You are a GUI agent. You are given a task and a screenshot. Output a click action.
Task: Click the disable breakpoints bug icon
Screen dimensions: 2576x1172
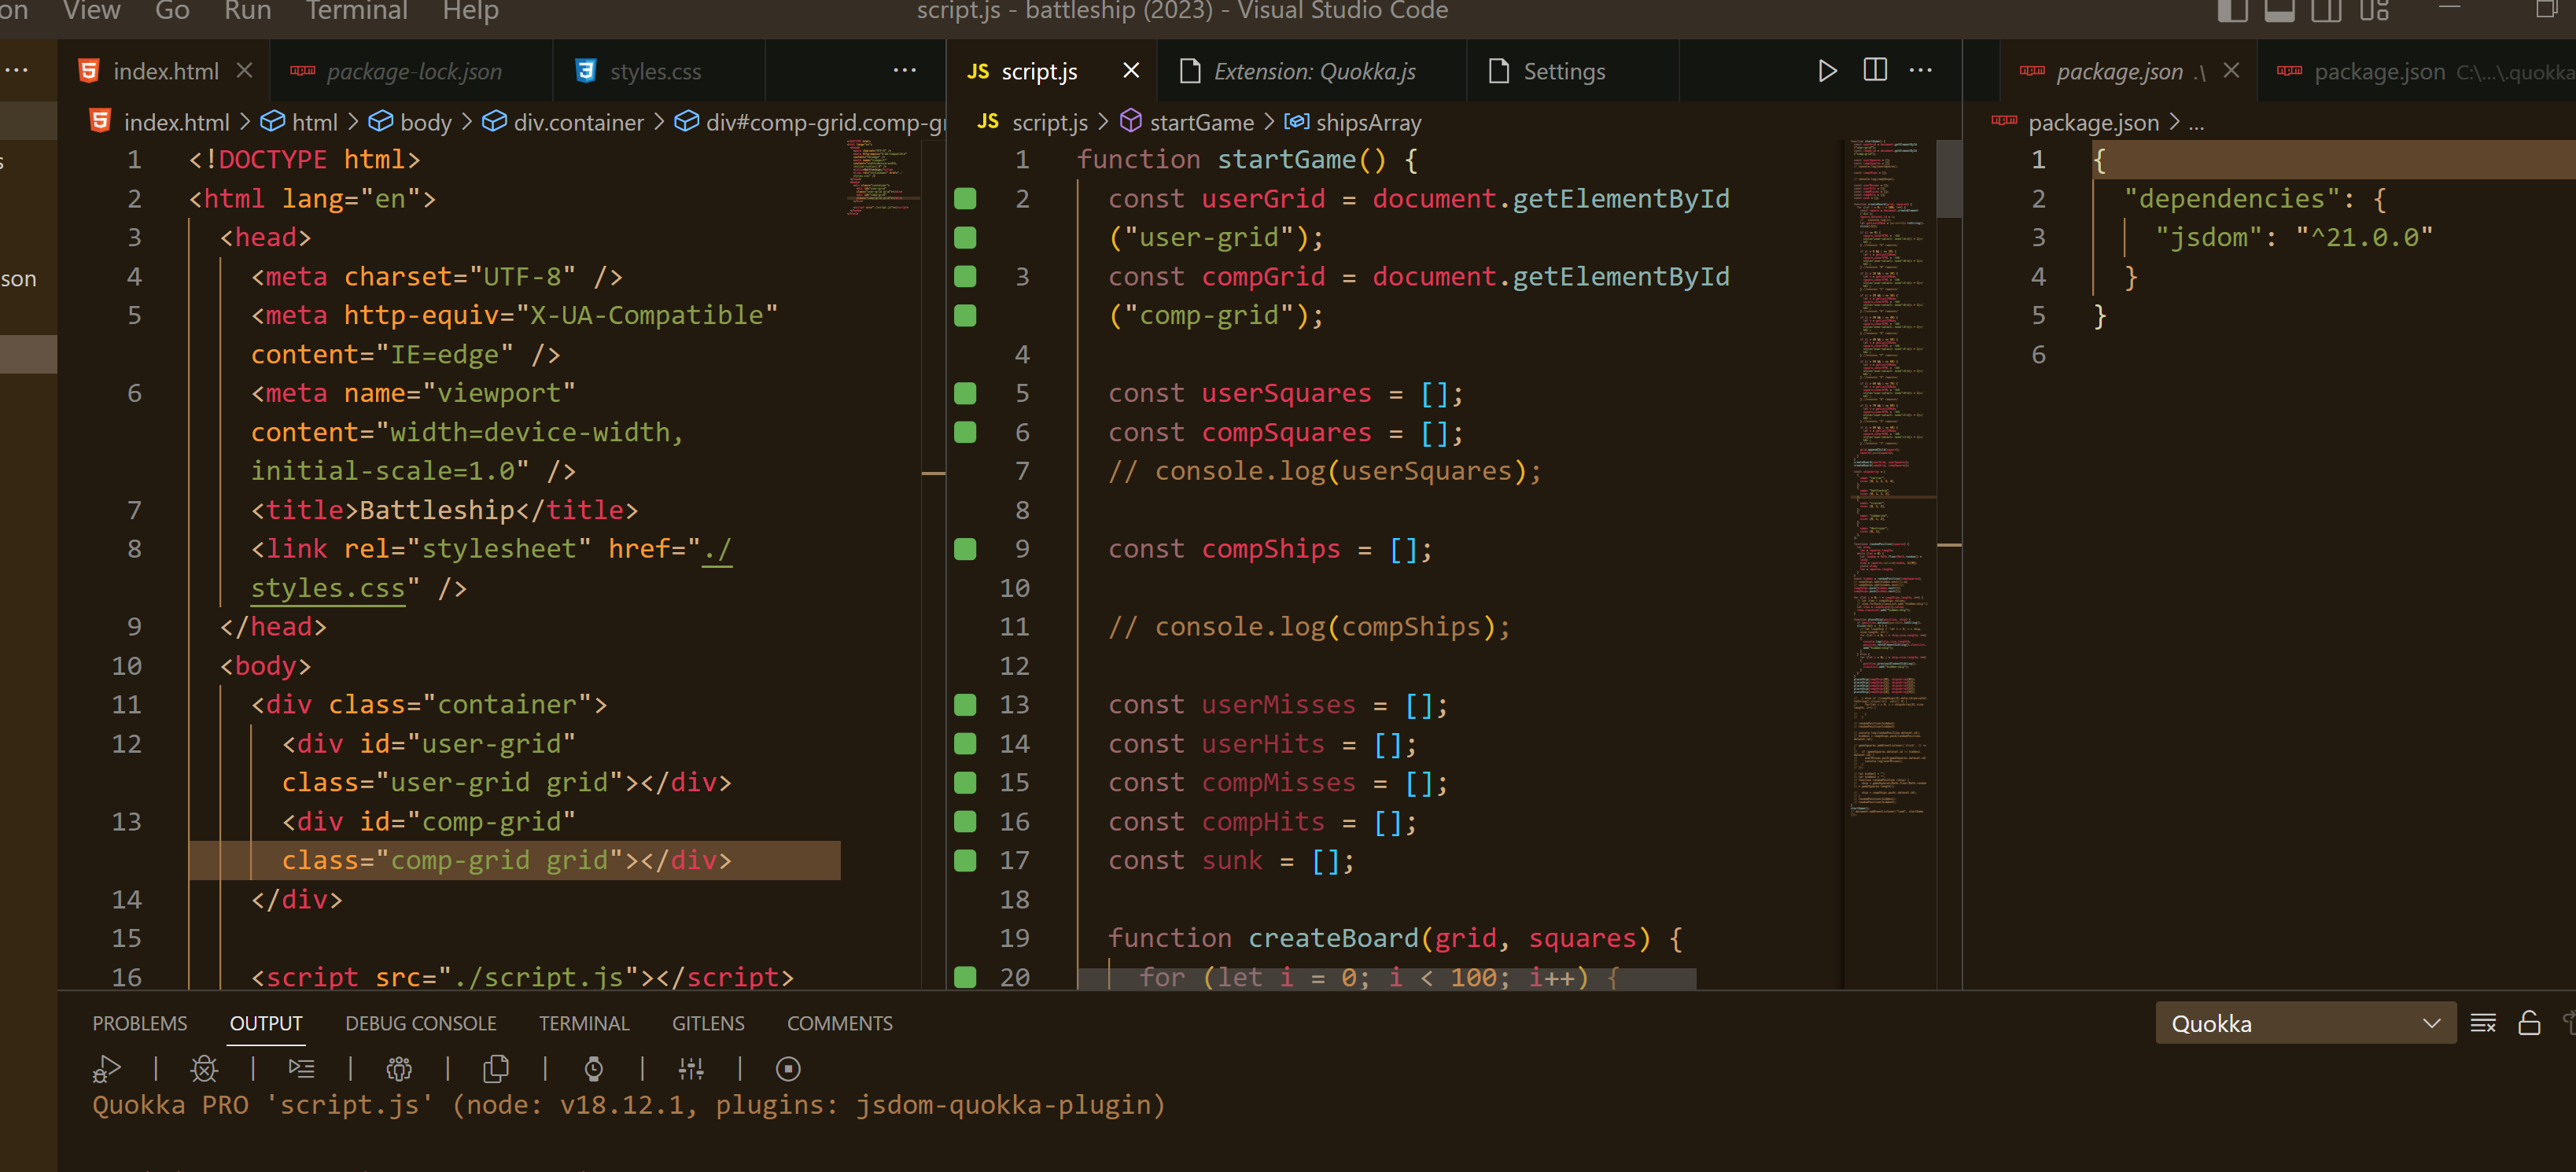204,1069
